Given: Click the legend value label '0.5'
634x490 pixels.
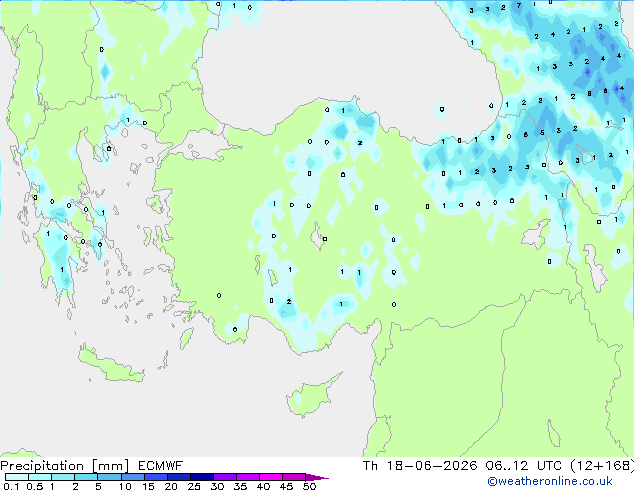Looking at the screenshot, I should click(35, 486).
